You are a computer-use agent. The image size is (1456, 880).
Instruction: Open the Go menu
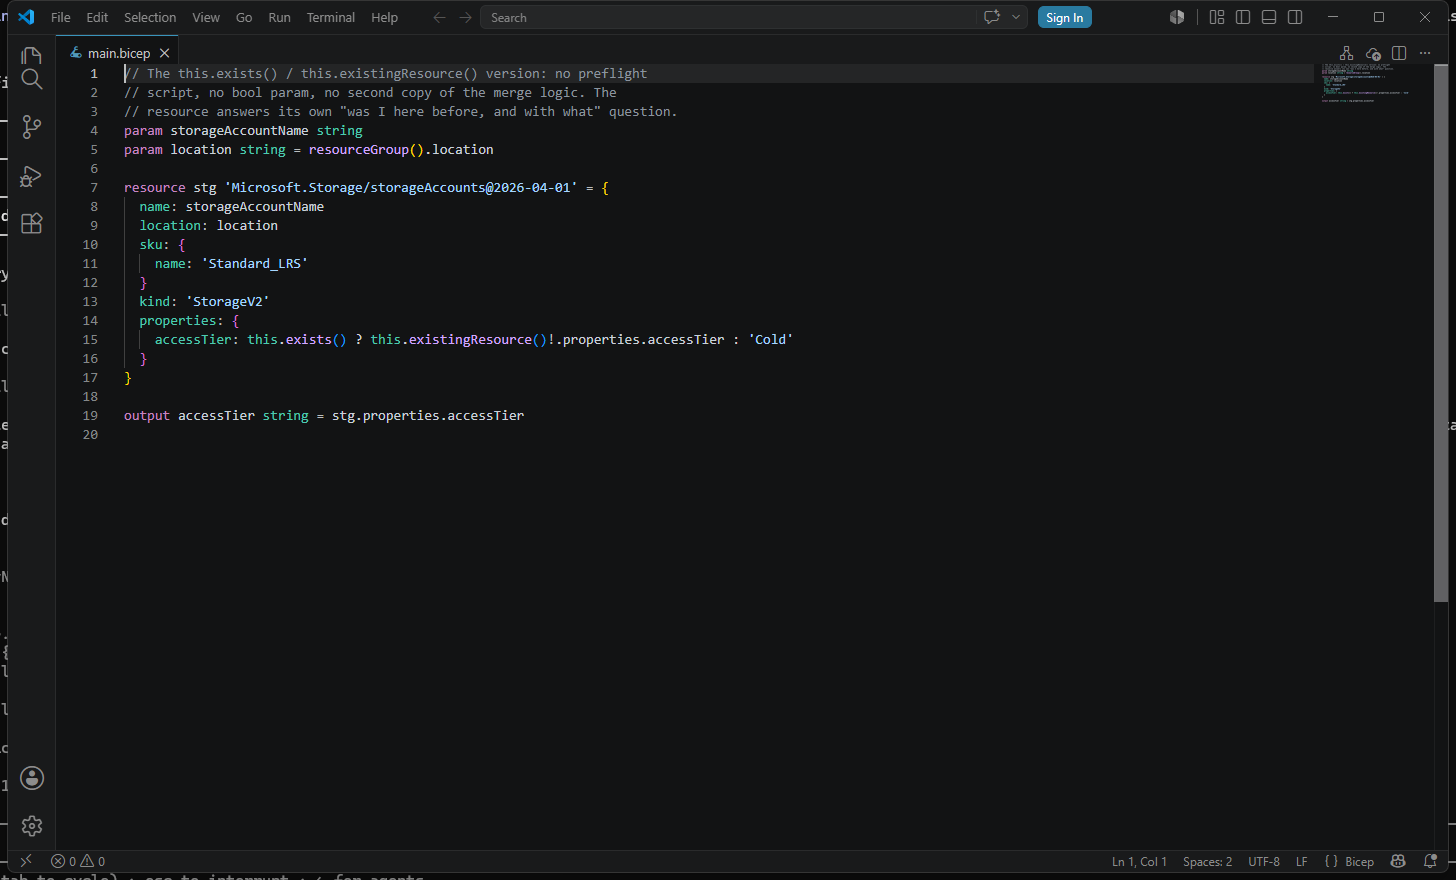tap(244, 17)
